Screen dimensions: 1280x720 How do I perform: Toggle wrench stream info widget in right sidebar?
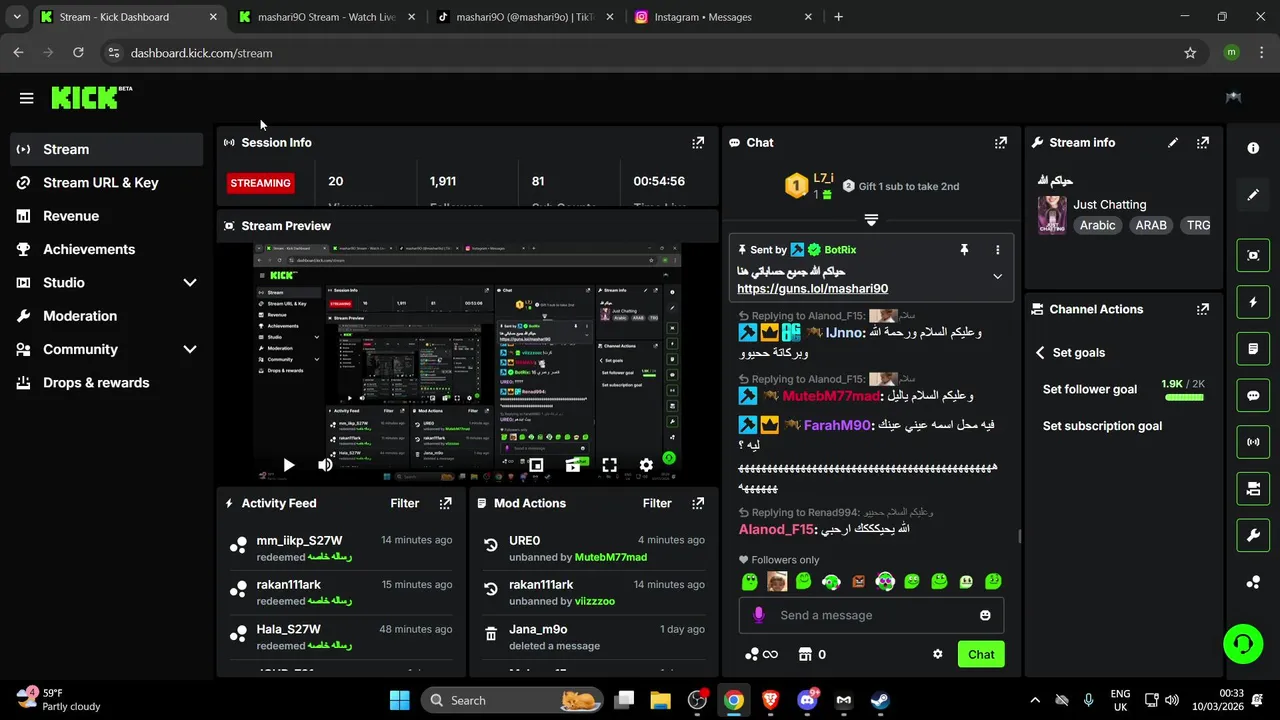[1253, 535]
